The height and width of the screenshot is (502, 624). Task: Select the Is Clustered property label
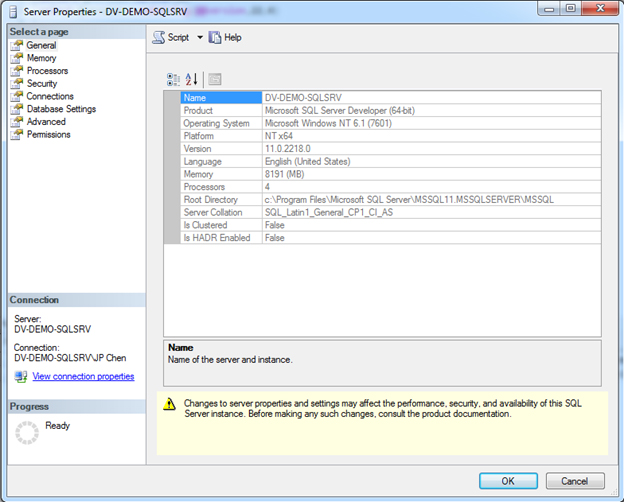pyautogui.click(x=221, y=225)
